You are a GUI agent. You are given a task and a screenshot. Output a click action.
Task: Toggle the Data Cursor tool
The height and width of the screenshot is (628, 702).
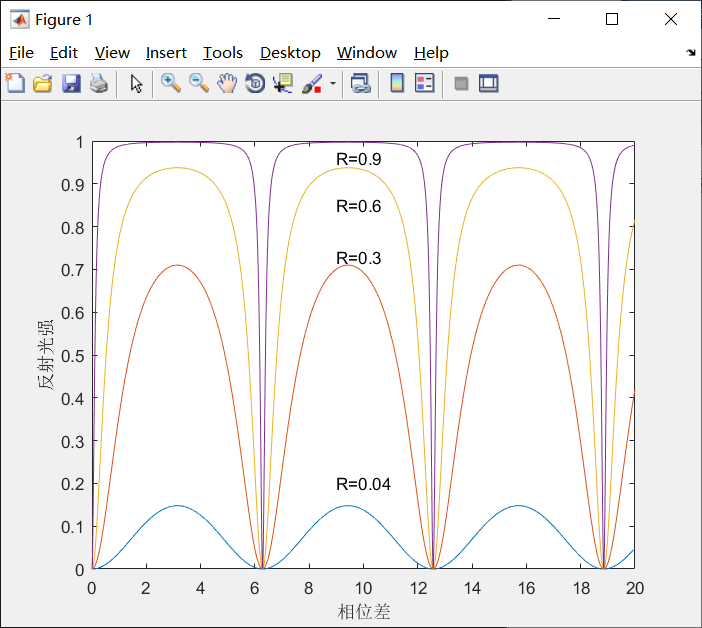[283, 84]
